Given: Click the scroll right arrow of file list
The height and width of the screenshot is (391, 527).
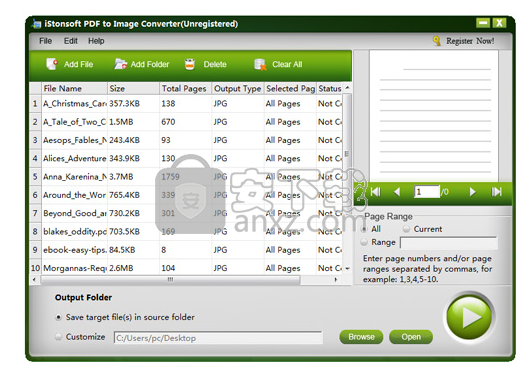Looking at the screenshot, I should [x=335, y=279].
